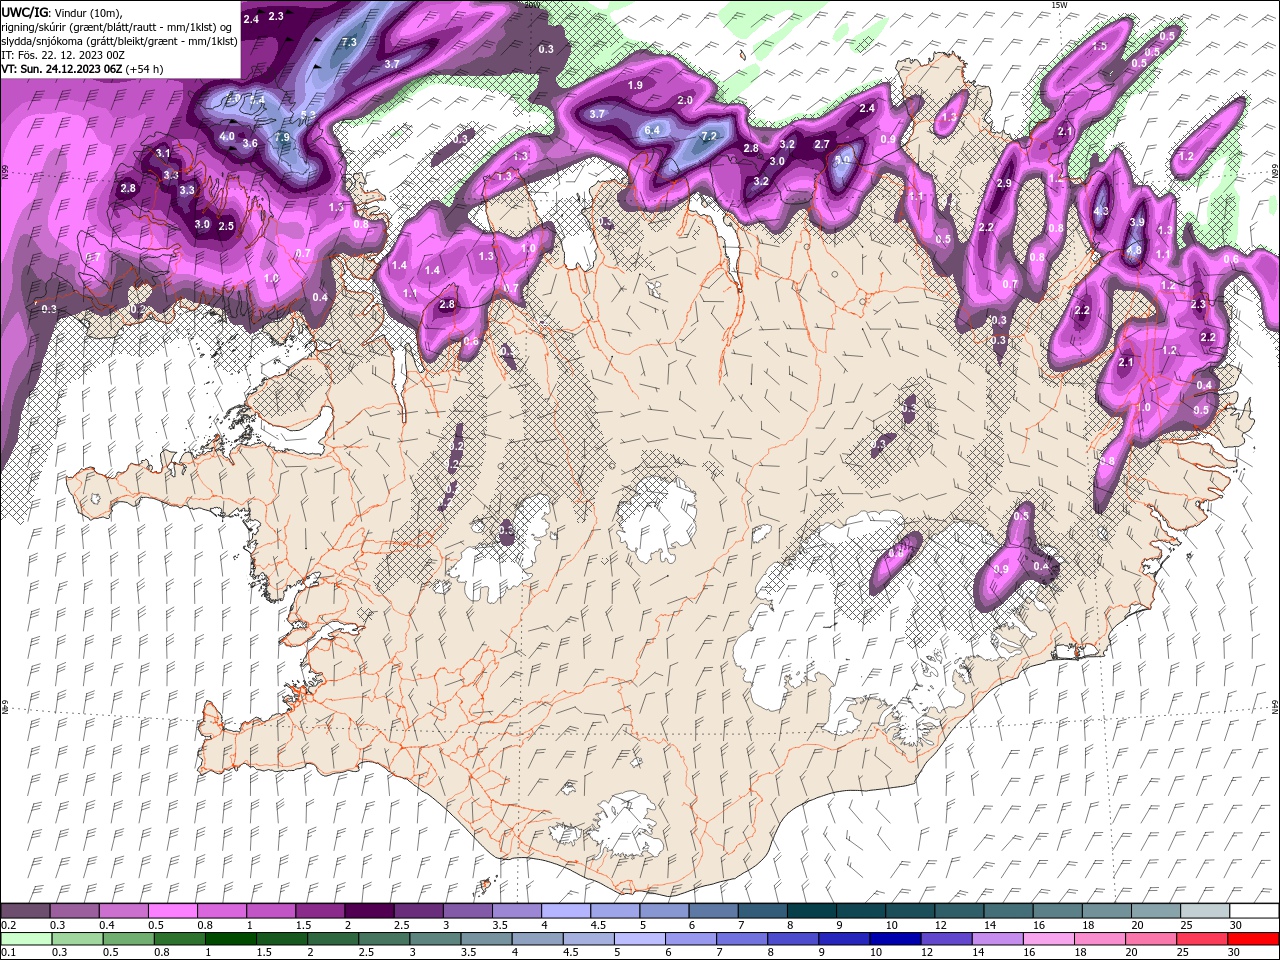The width and height of the screenshot is (1280, 960).
Task: Click the 1.9 precipitation value on map
Action: pyautogui.click(x=635, y=86)
